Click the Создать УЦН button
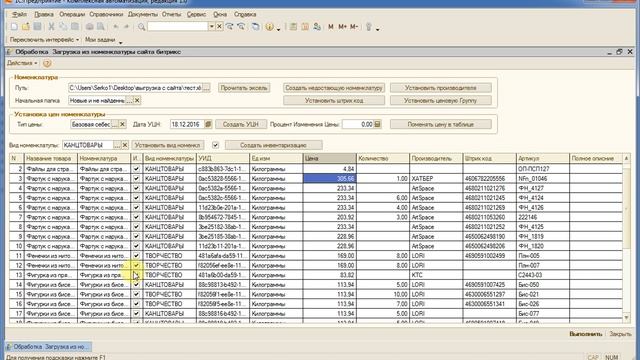The image size is (640, 360). coord(241,124)
